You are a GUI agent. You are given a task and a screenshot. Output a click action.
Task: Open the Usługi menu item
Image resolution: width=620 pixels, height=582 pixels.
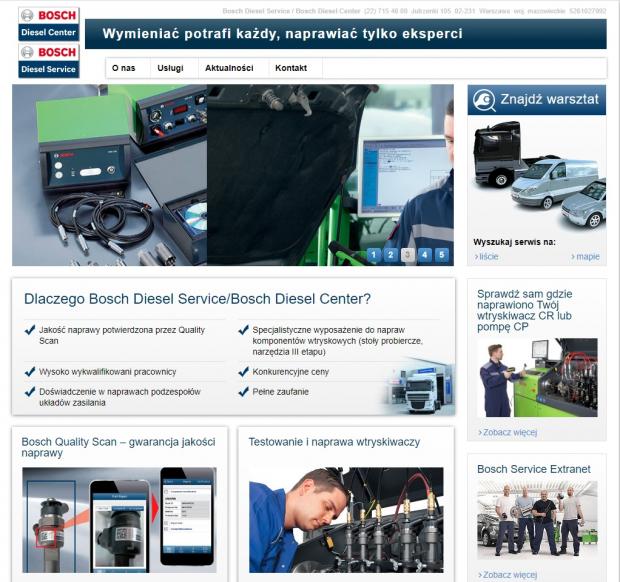[170, 68]
